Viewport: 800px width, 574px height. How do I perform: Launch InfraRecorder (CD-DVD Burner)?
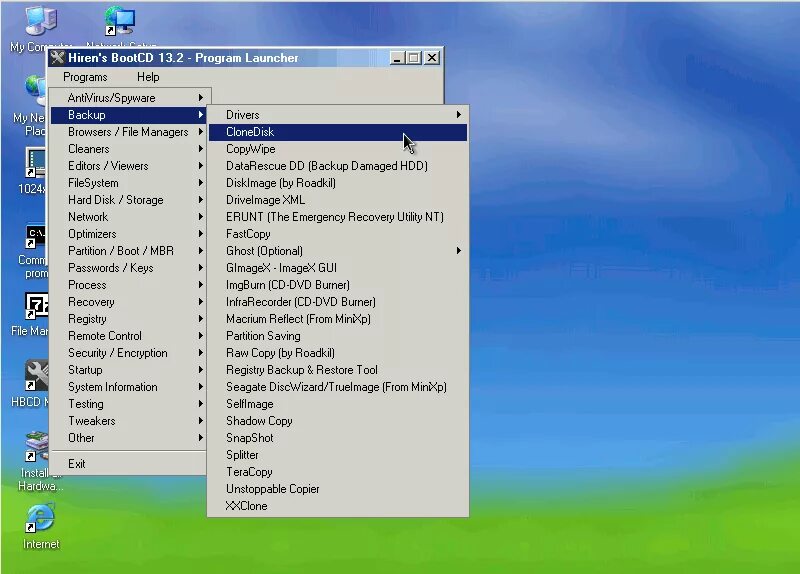[338, 302]
